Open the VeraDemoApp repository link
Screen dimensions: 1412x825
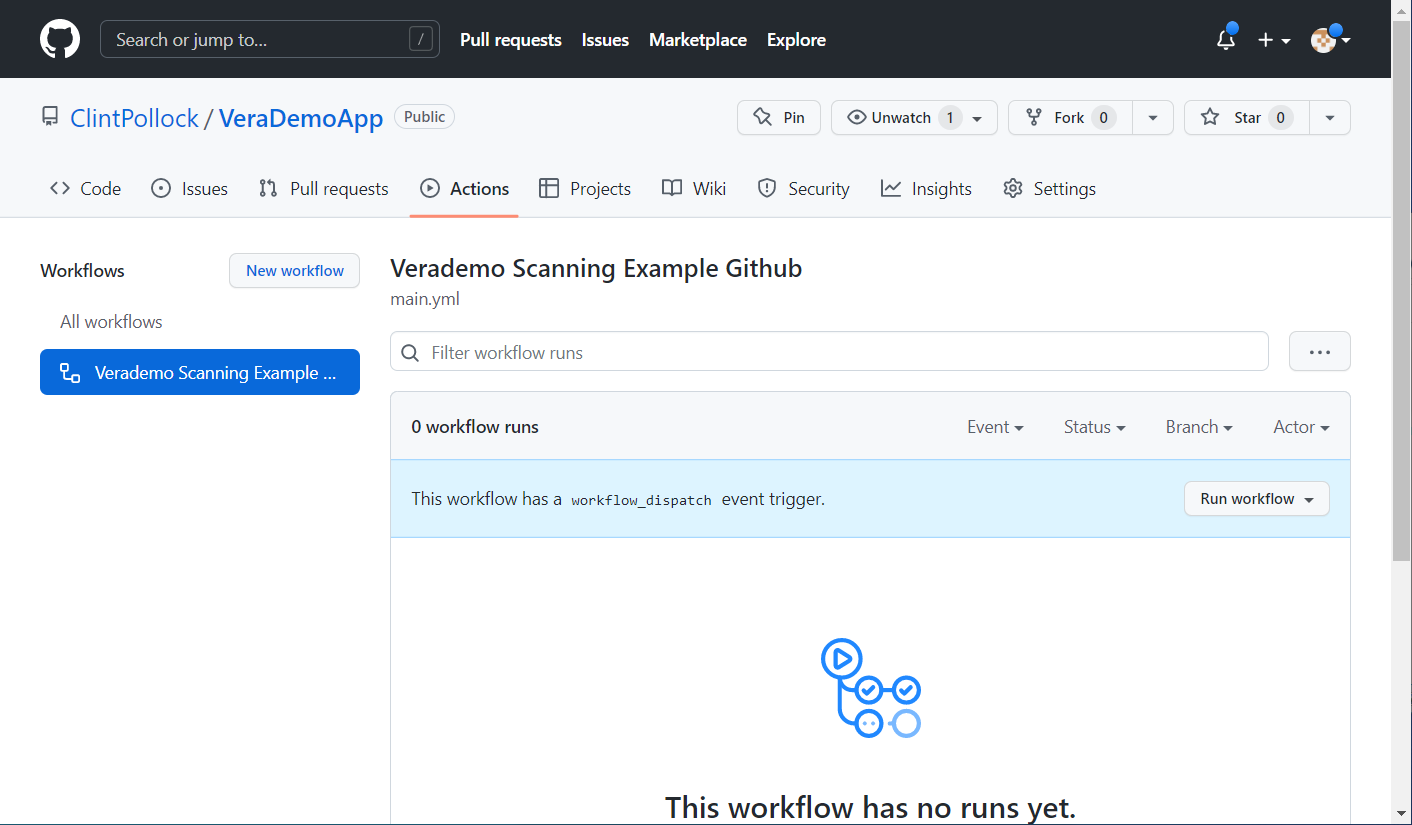coord(301,118)
